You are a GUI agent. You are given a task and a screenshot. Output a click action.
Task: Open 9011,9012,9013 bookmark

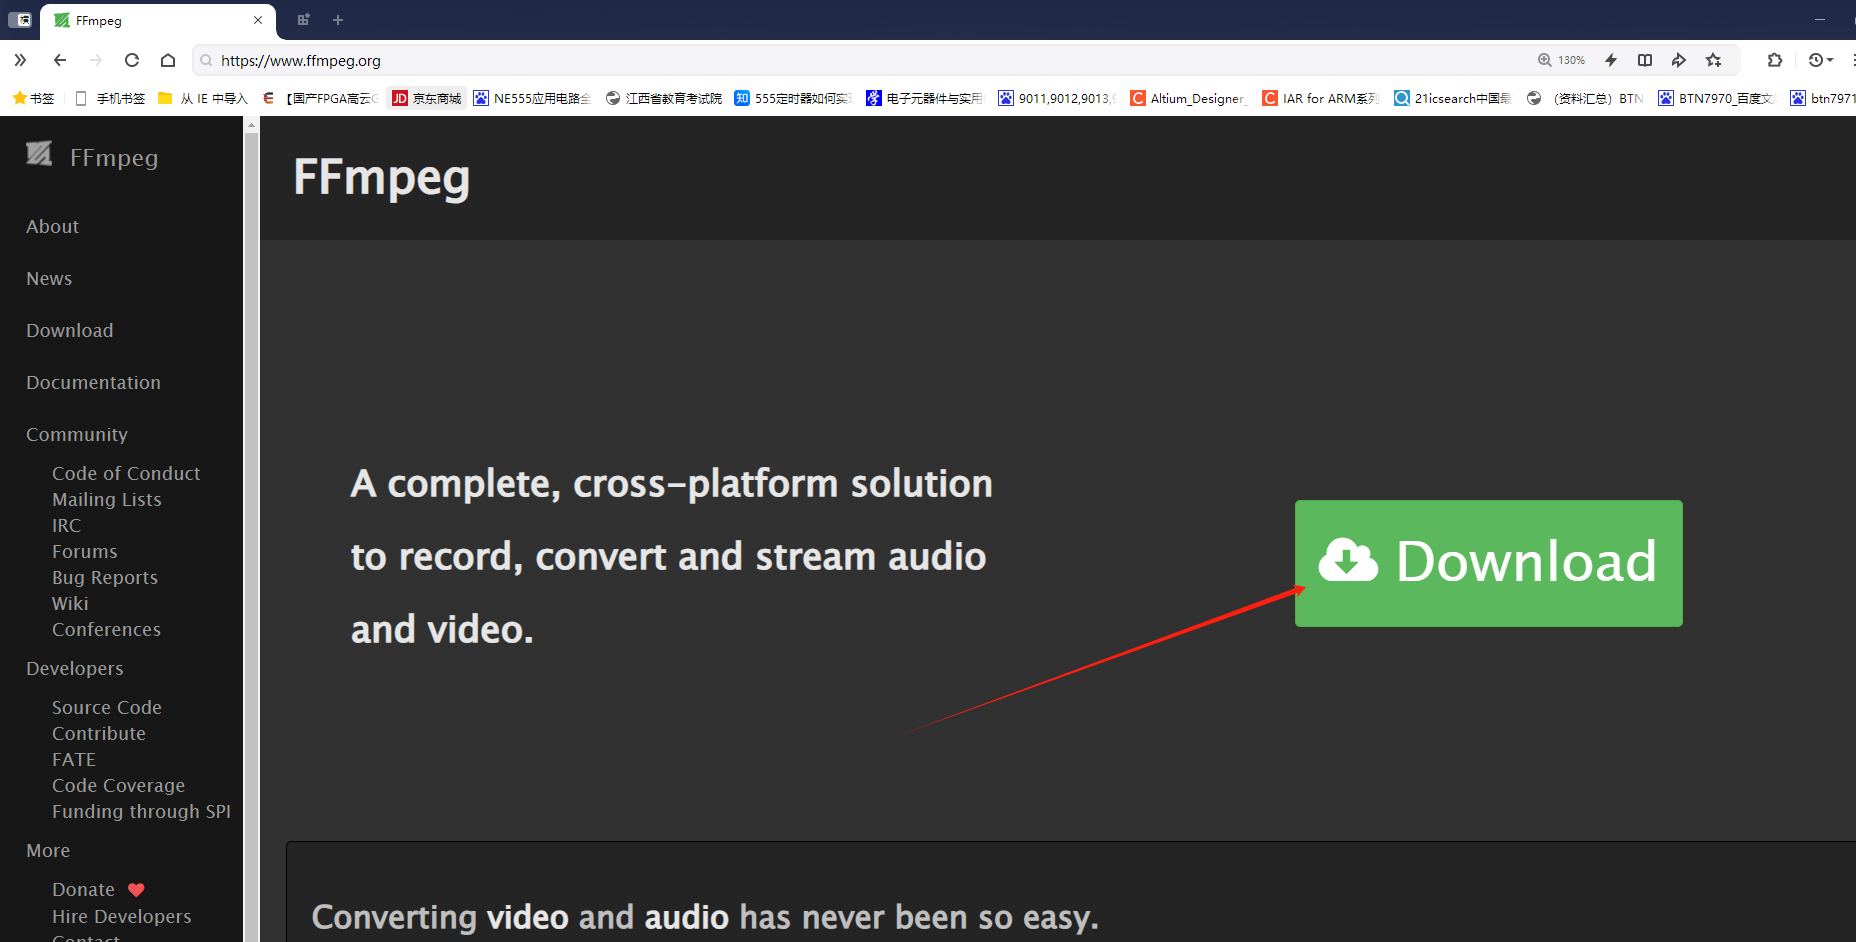click(x=1058, y=98)
